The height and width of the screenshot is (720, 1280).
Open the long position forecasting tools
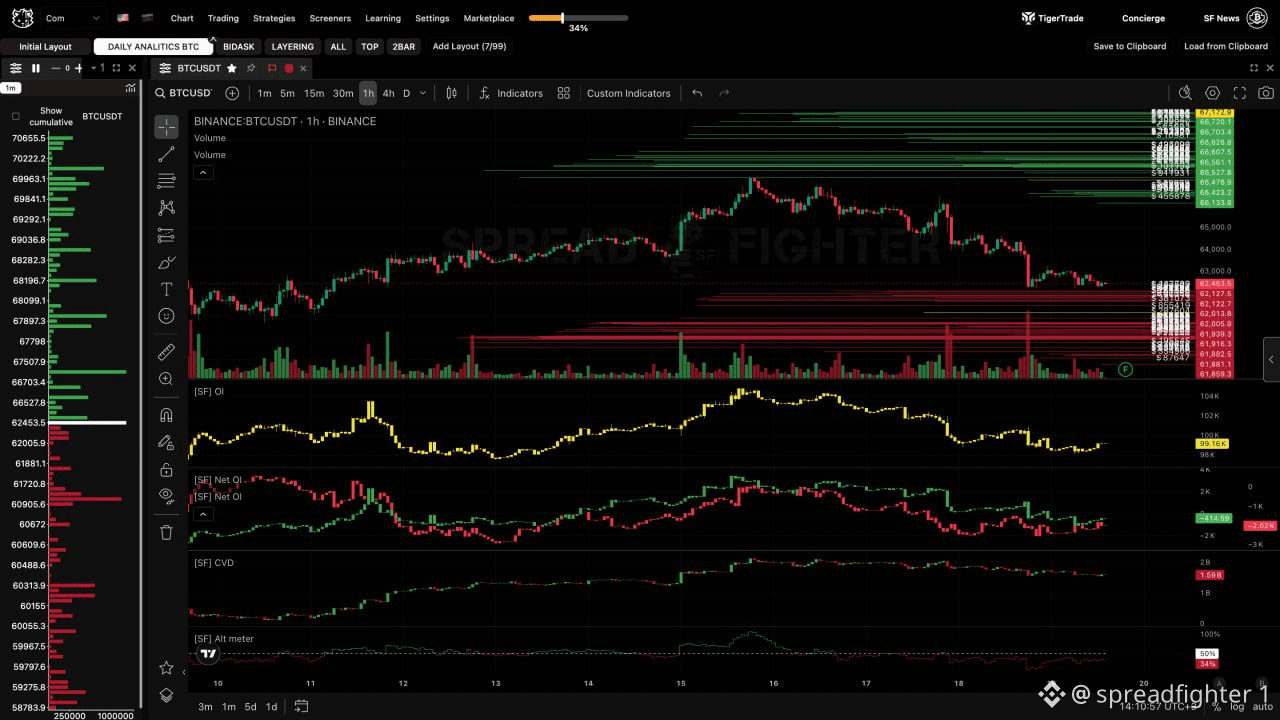pyautogui.click(x=166, y=235)
